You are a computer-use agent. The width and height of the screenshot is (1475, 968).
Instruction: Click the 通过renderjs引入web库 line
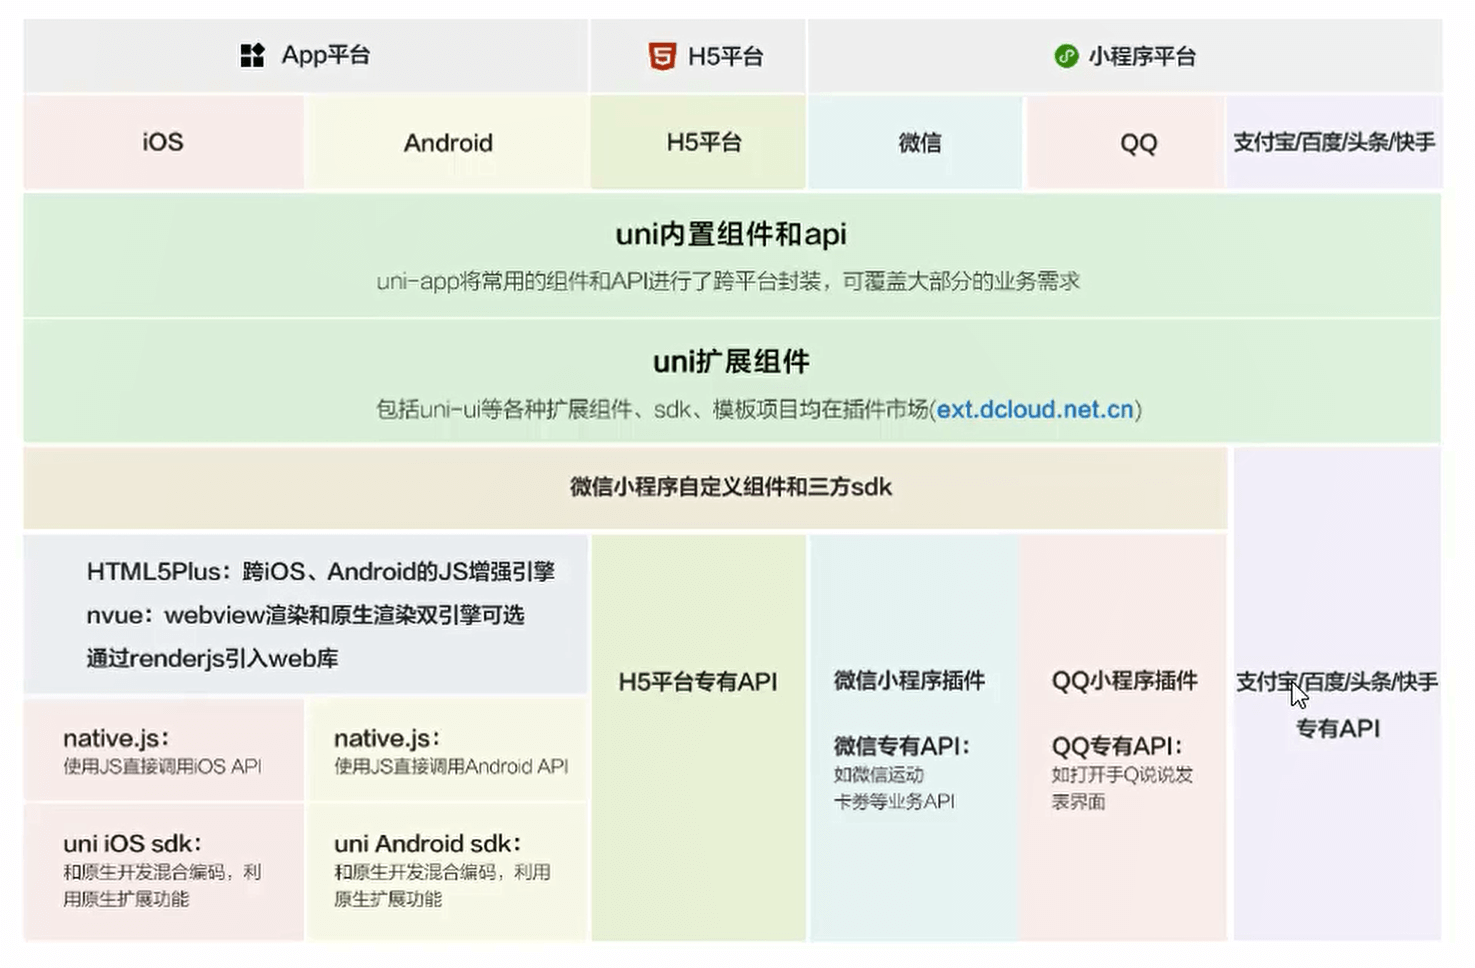point(212,658)
